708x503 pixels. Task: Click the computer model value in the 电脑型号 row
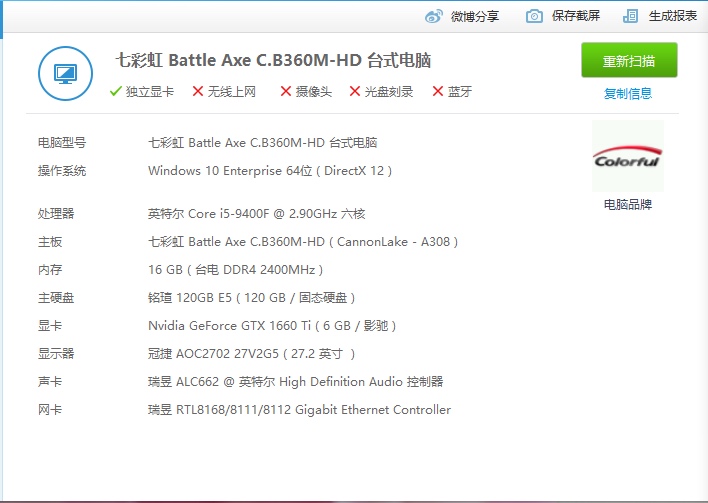point(263,143)
